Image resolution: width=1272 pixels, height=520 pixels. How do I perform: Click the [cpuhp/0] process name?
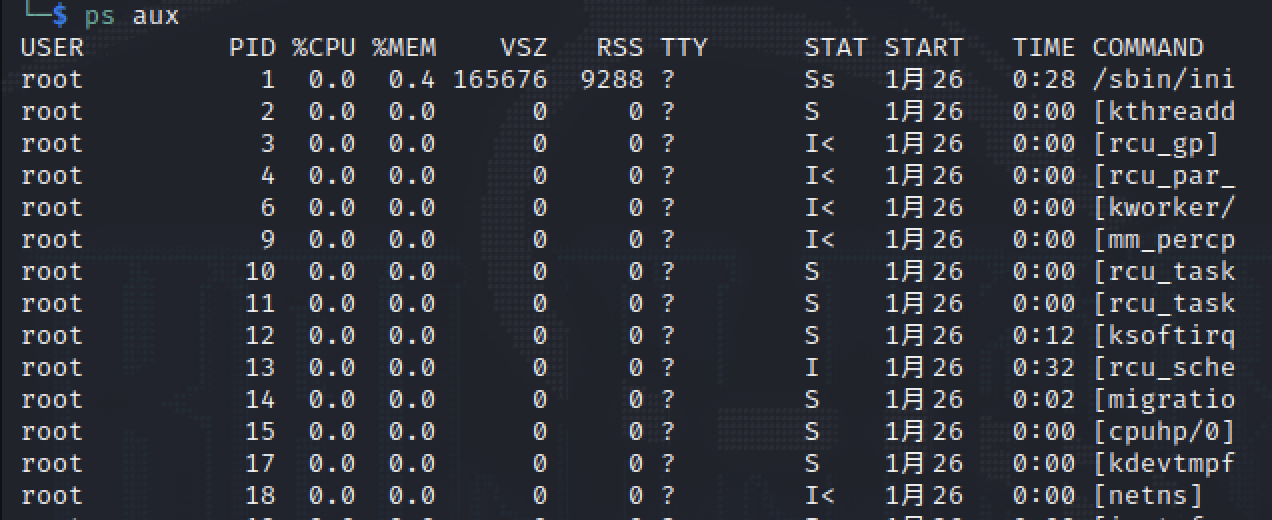[1164, 432]
